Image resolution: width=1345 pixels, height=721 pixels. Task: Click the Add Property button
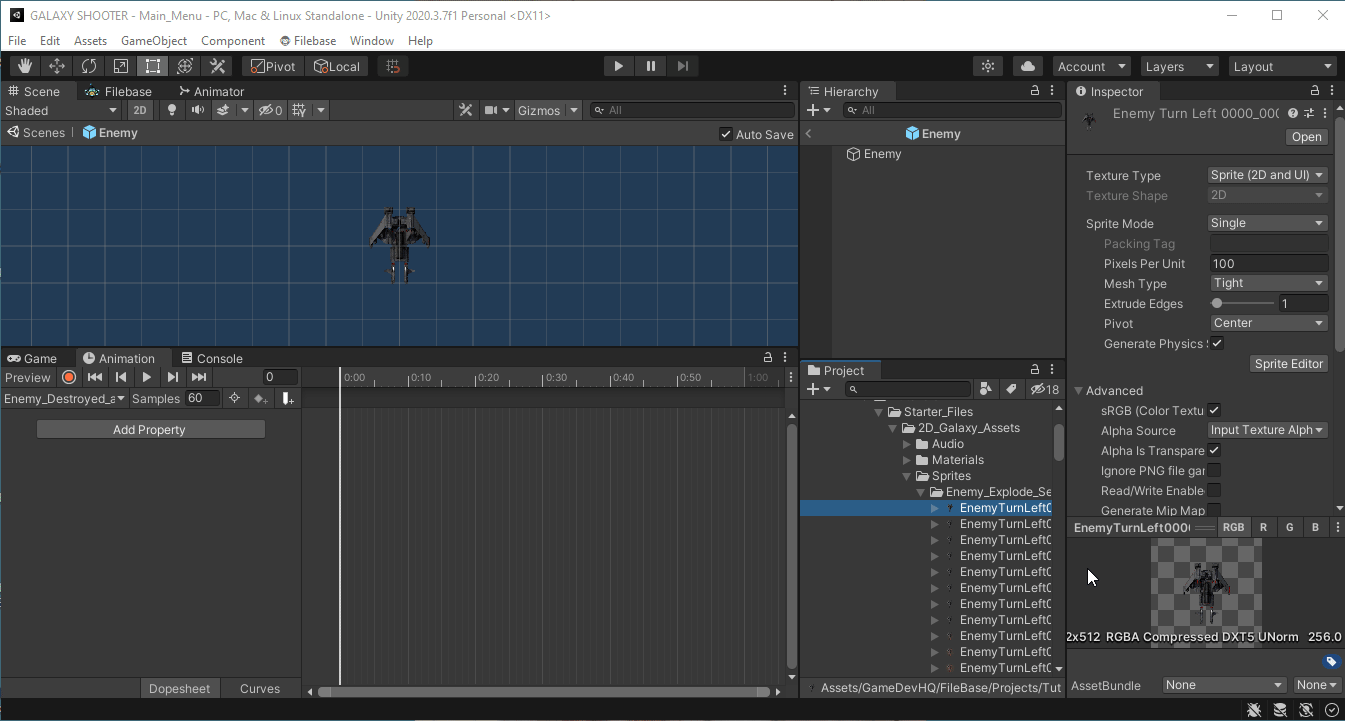(x=150, y=430)
